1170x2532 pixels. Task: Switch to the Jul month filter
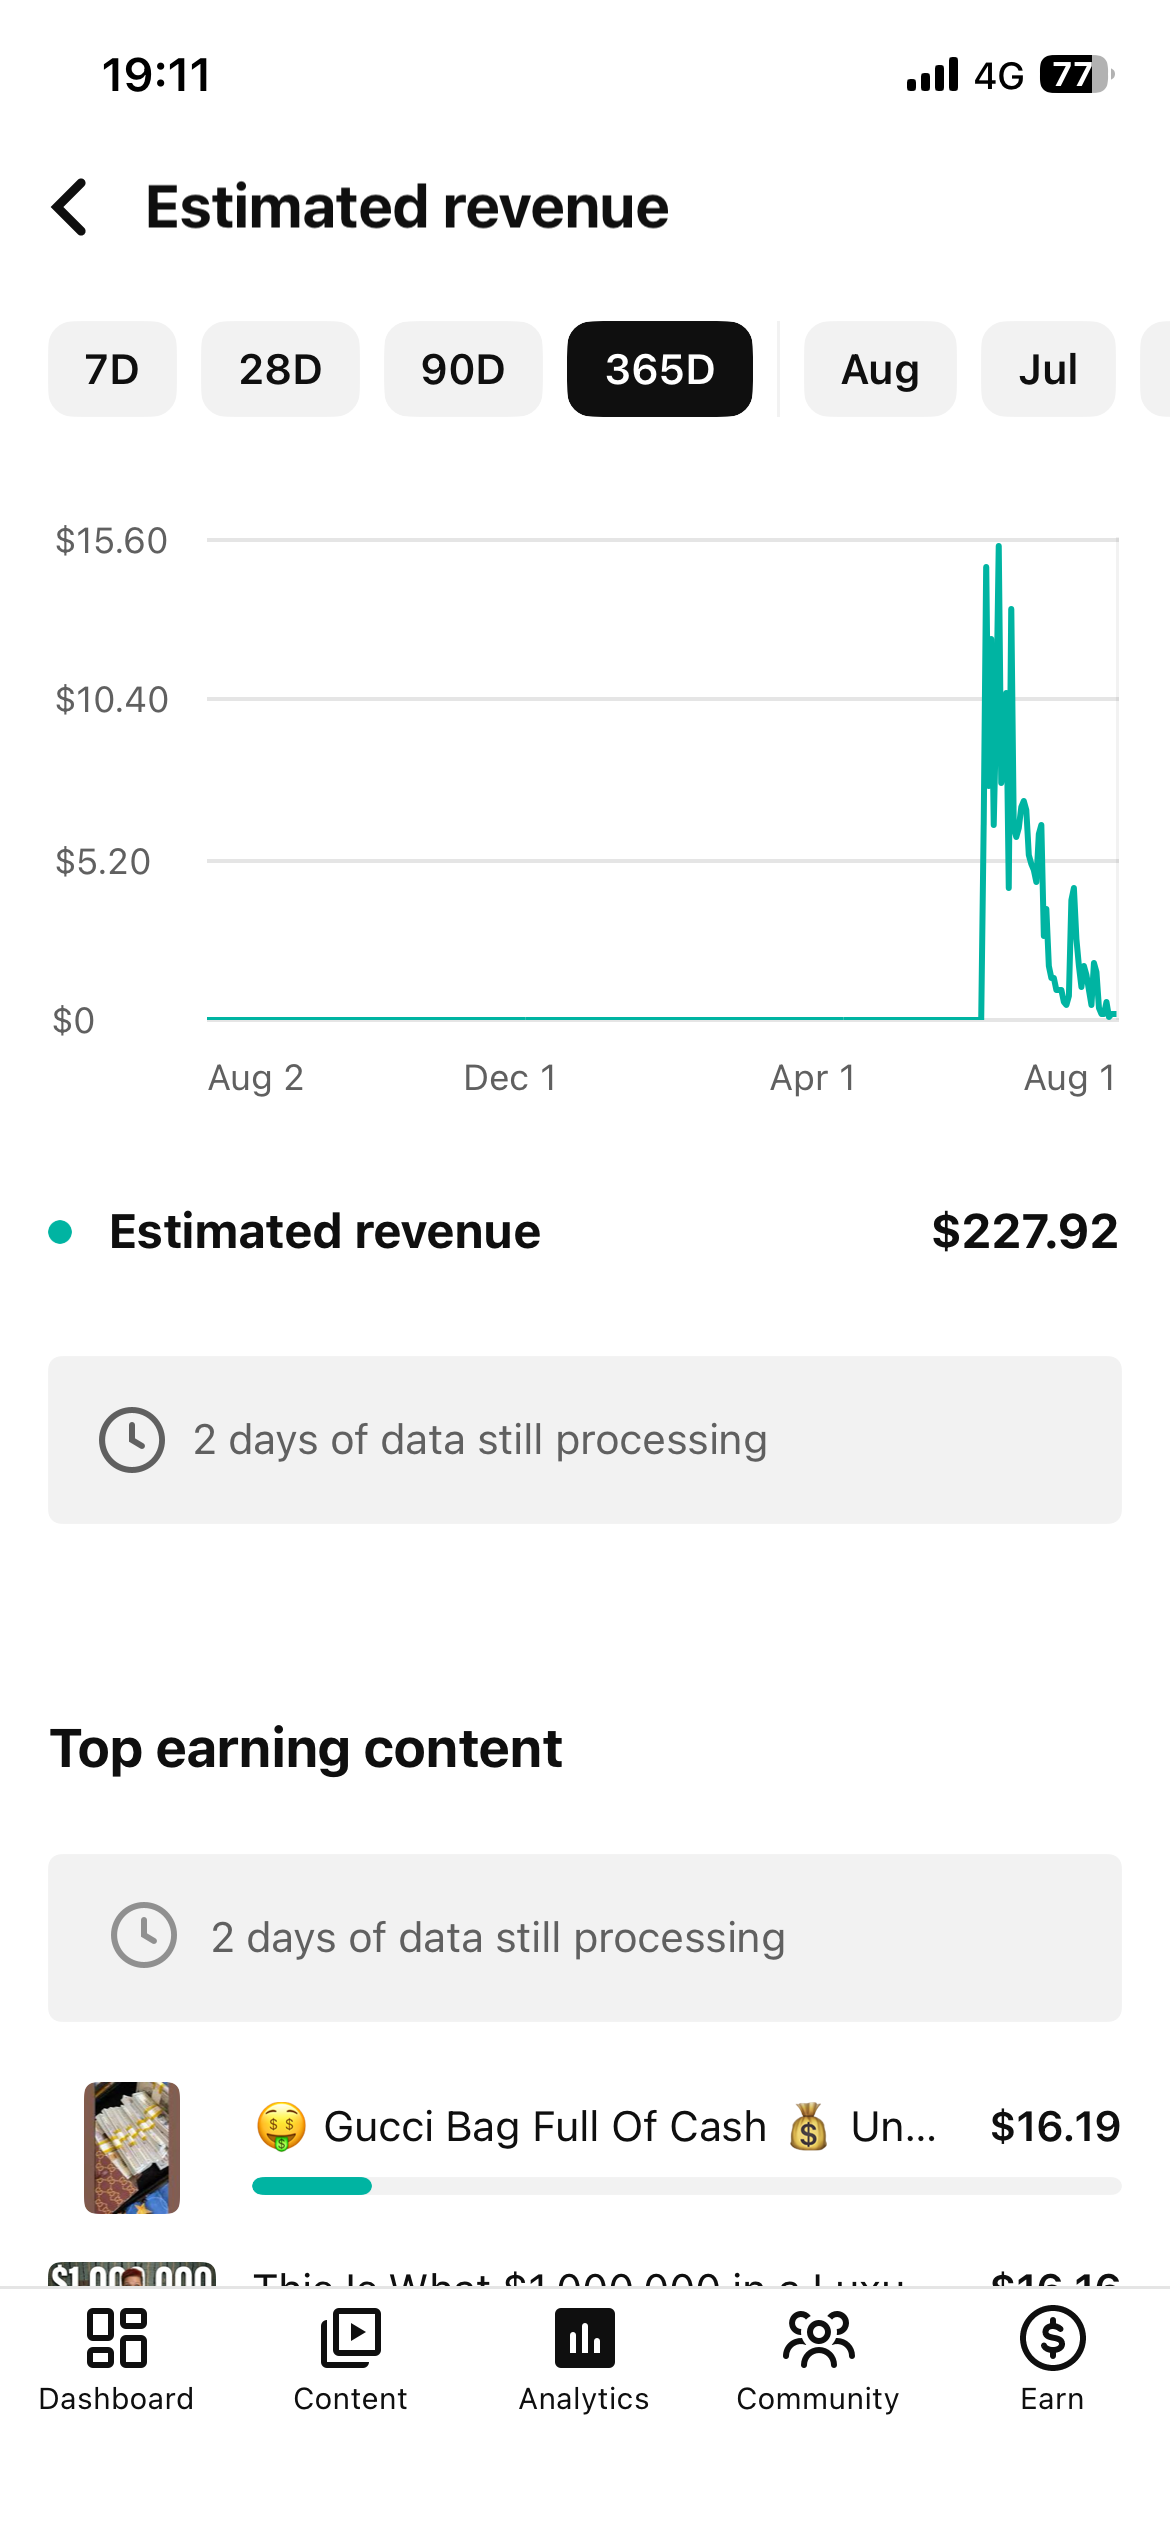(1048, 369)
